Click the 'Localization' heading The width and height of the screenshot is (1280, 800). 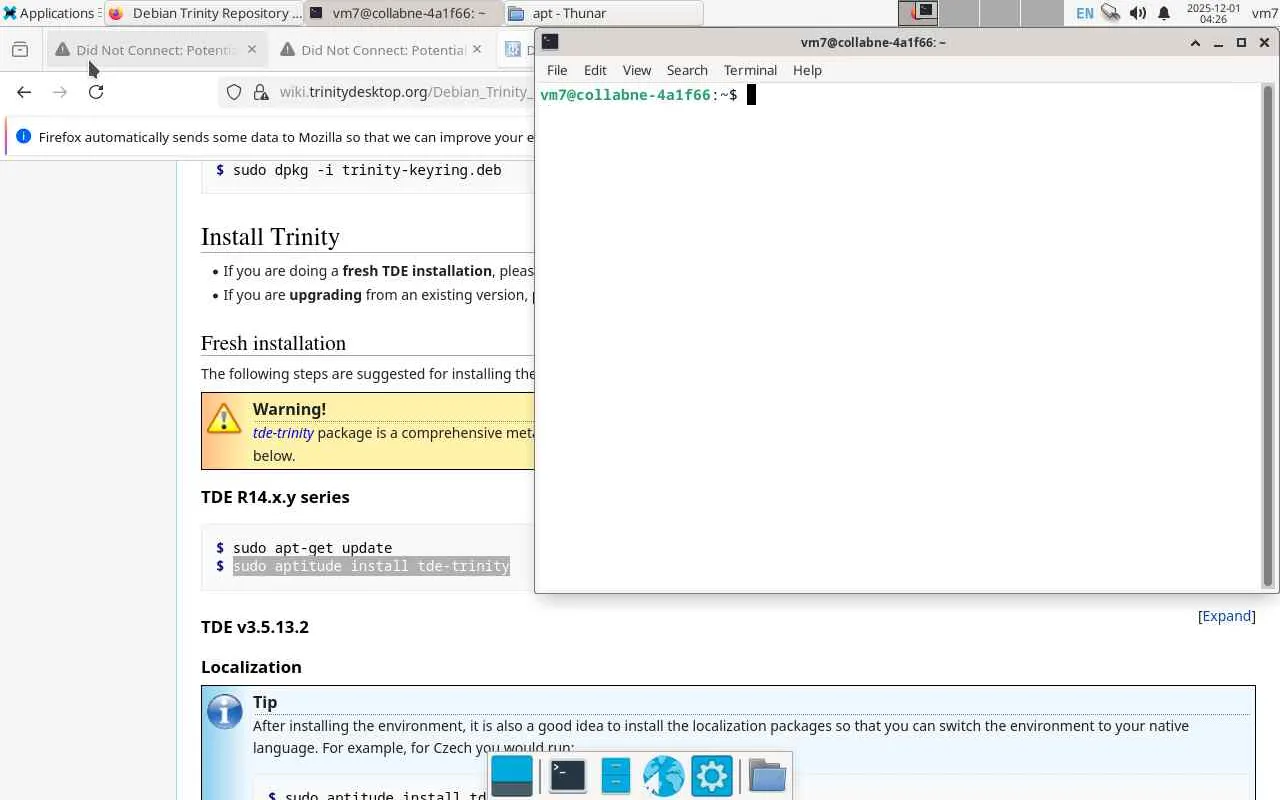tap(251, 667)
